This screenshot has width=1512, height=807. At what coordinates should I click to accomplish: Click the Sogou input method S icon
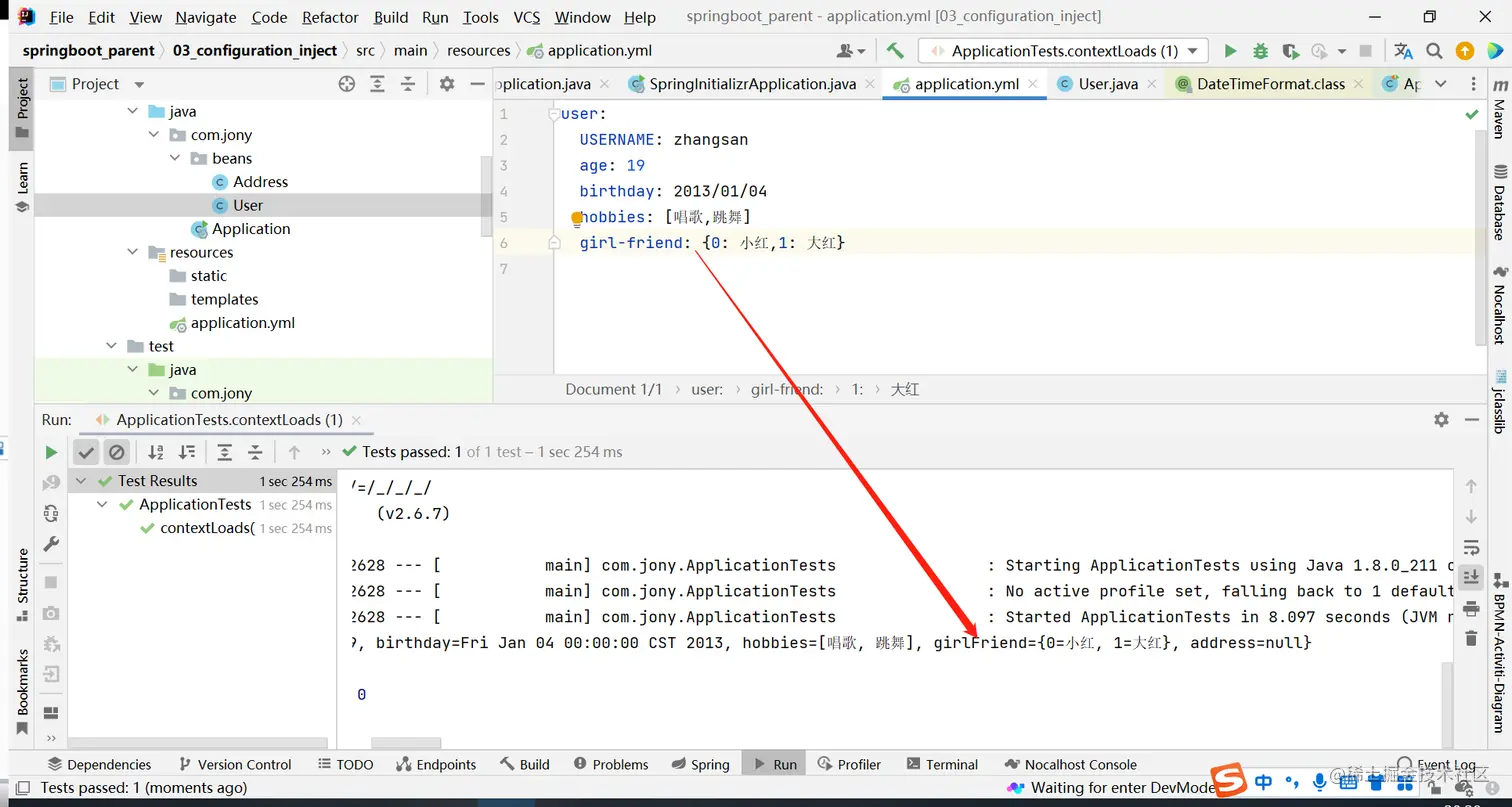click(x=1229, y=781)
